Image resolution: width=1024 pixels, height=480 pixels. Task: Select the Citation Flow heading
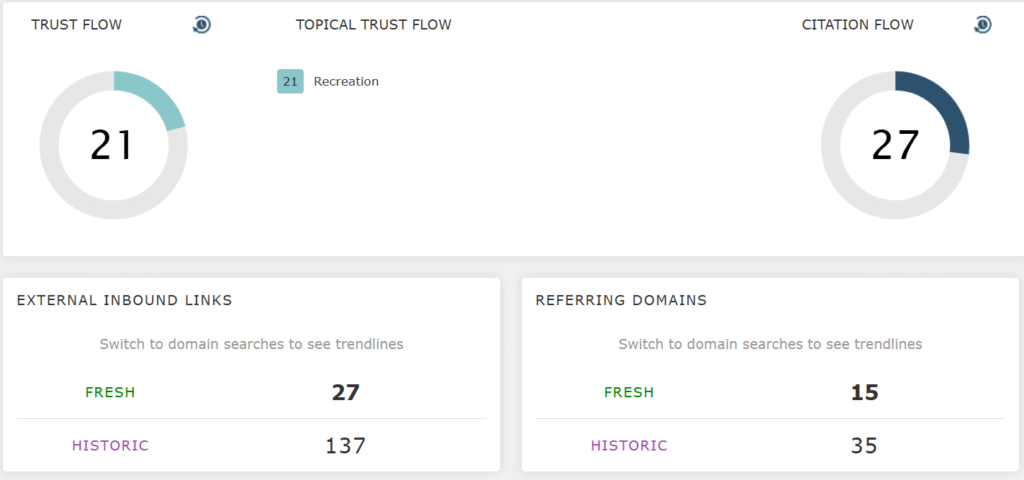coord(858,25)
